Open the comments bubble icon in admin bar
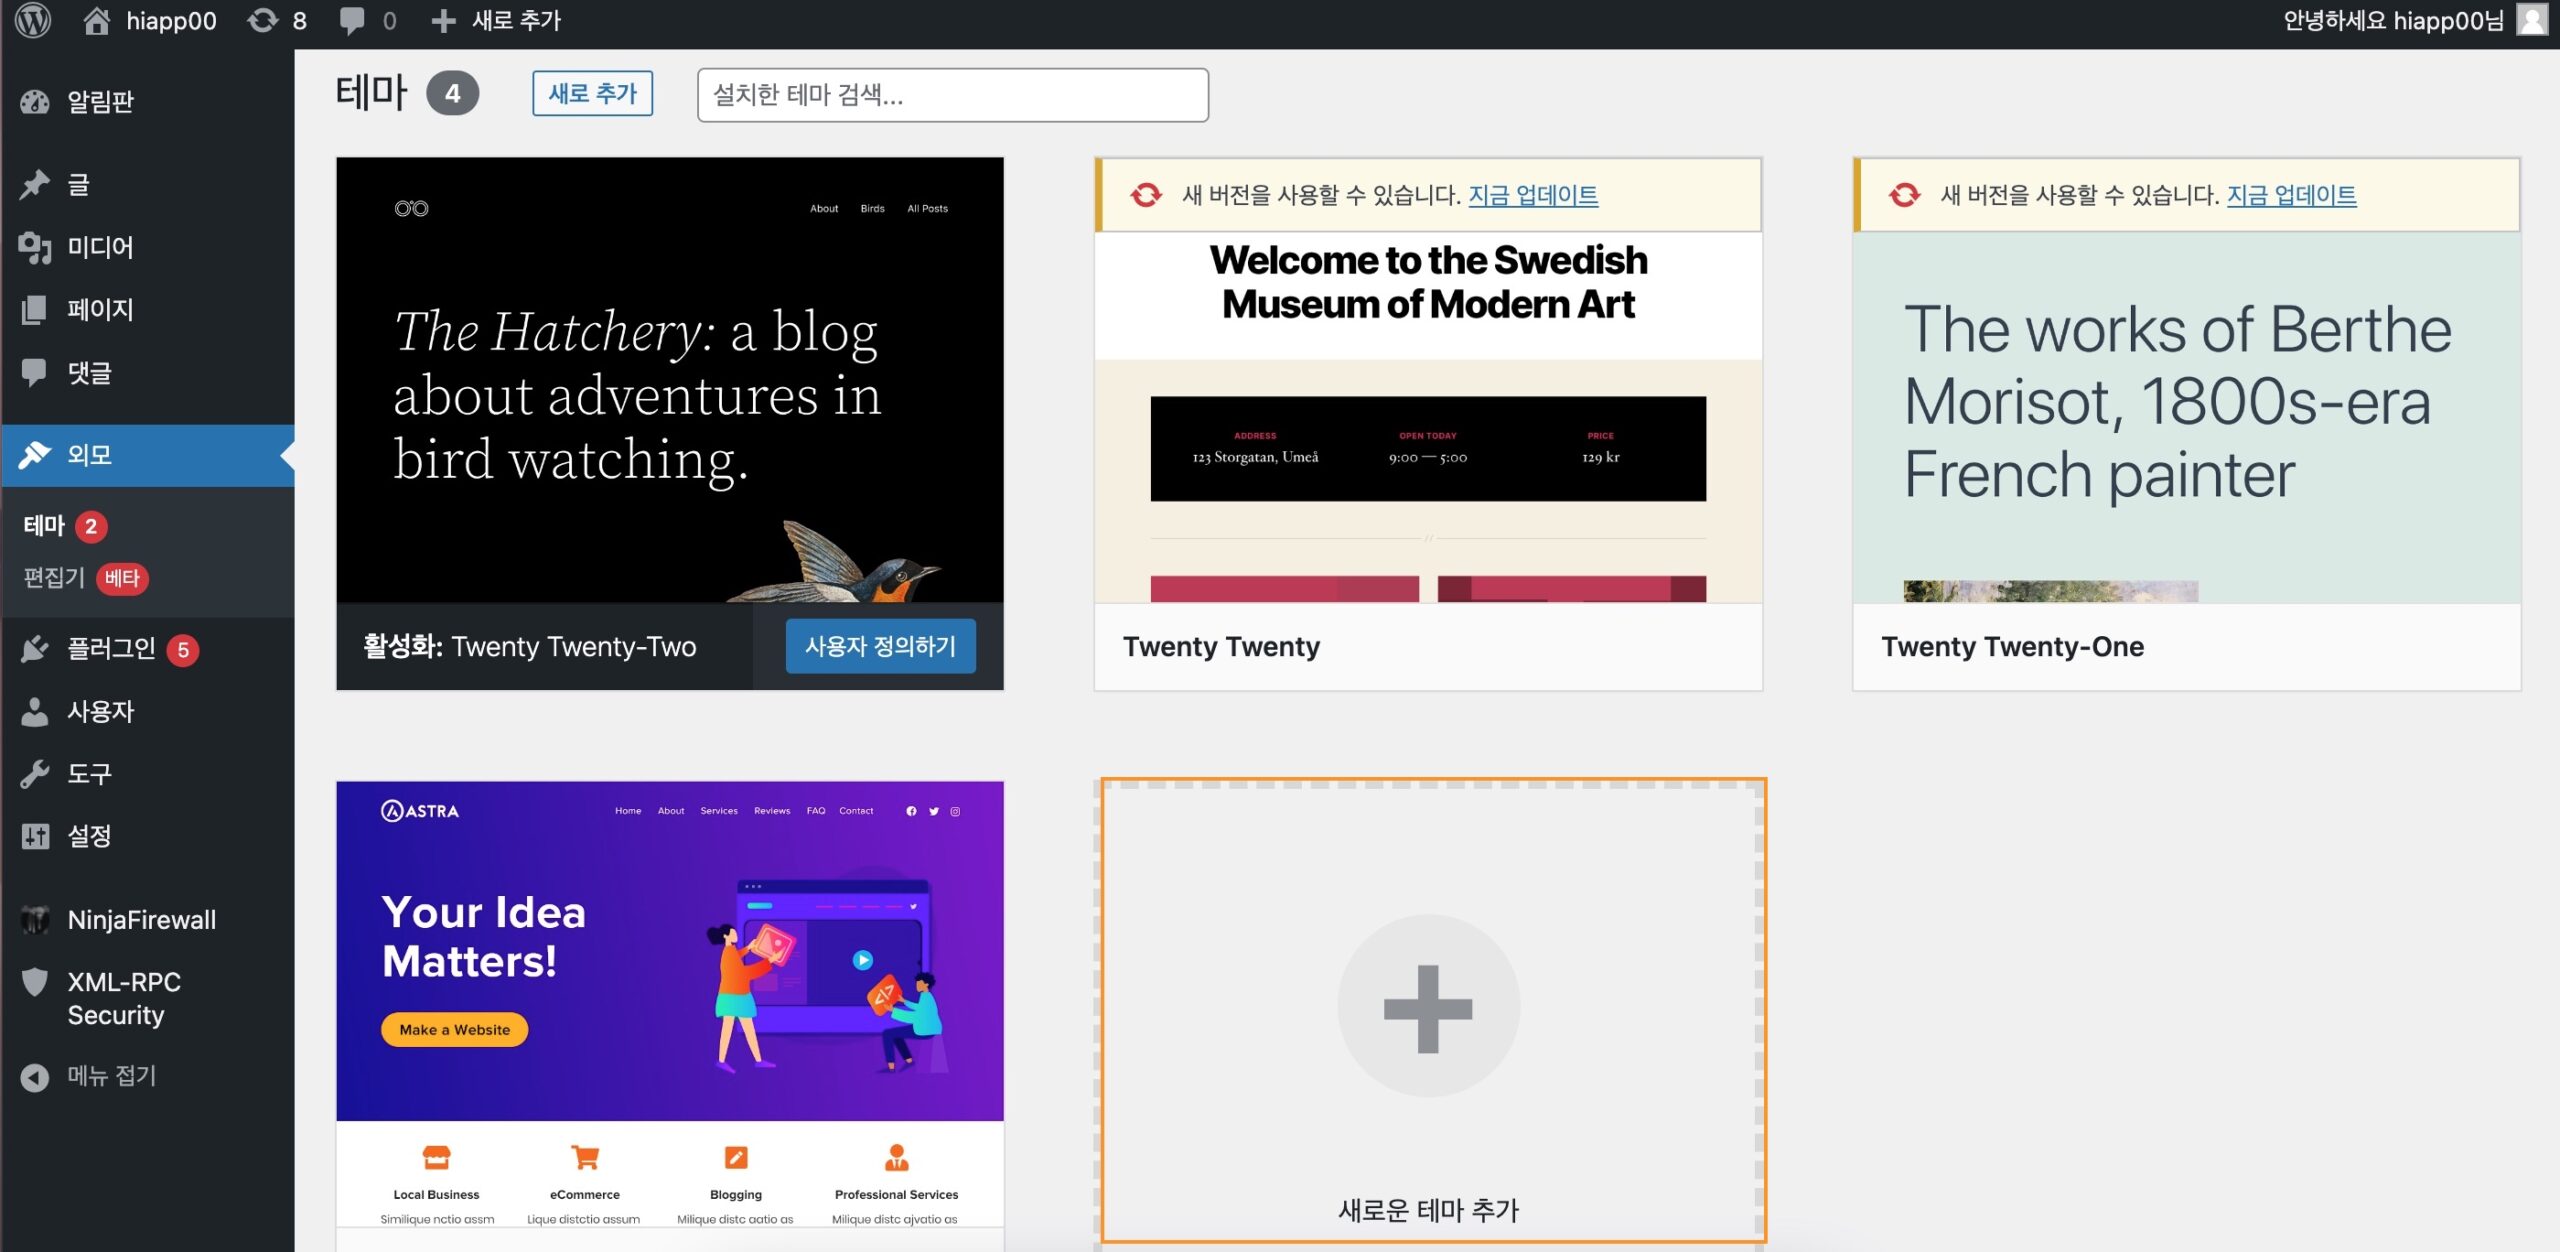Viewport: 2560px width, 1252px height. pyautogui.click(x=352, y=21)
